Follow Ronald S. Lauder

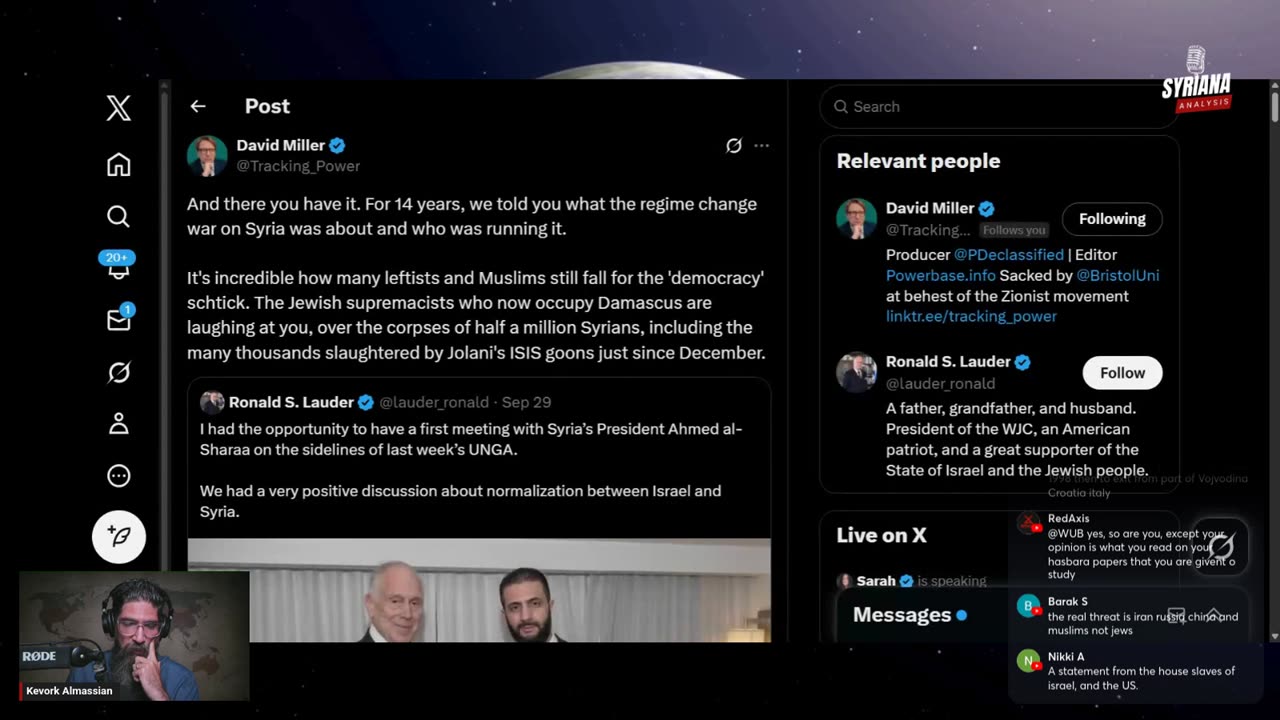pyautogui.click(x=1122, y=373)
